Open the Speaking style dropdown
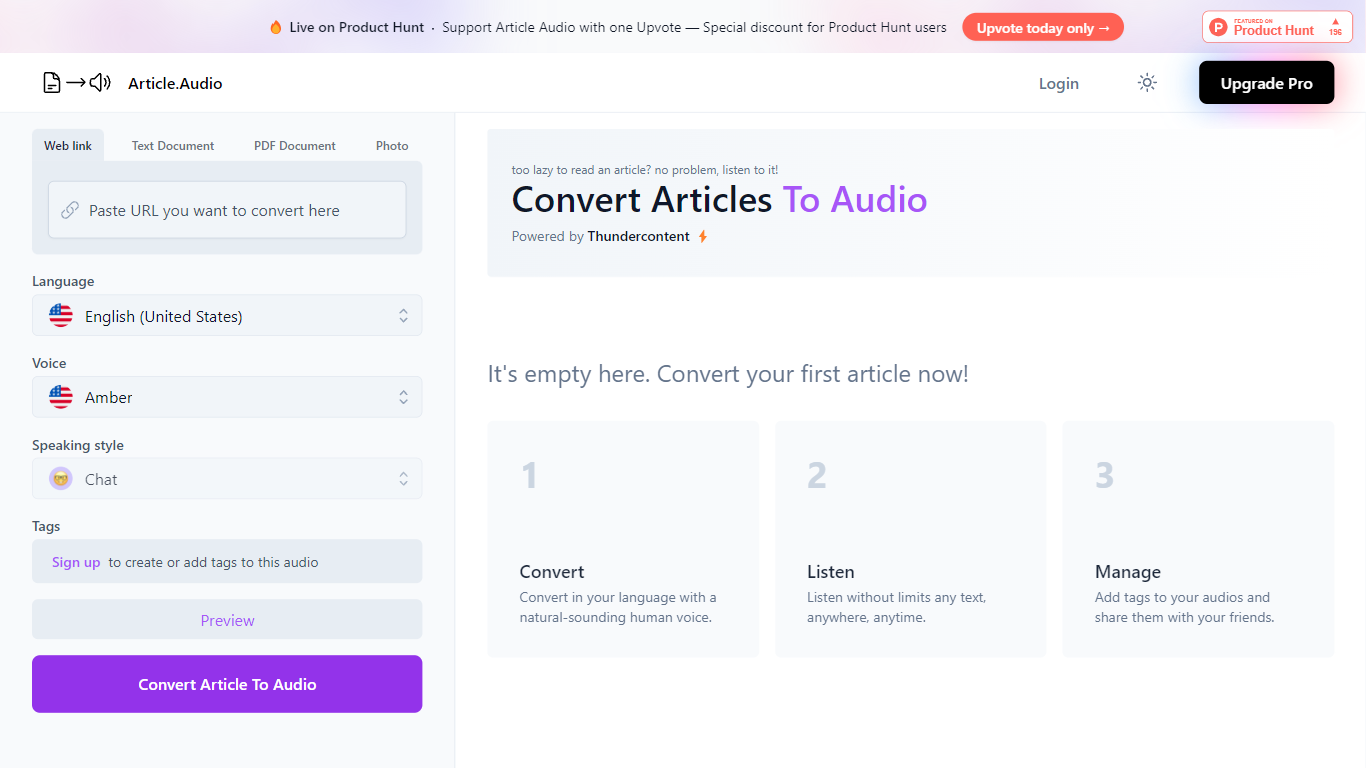 (227, 479)
